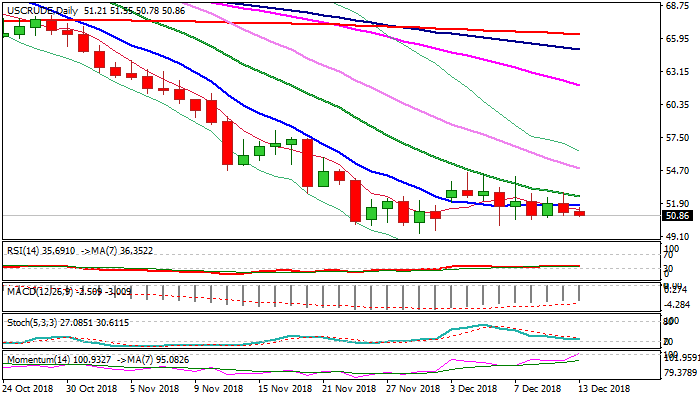Select the 13 Dec 2018 date label
This screenshot has height=400, width=700.
pyautogui.click(x=606, y=388)
